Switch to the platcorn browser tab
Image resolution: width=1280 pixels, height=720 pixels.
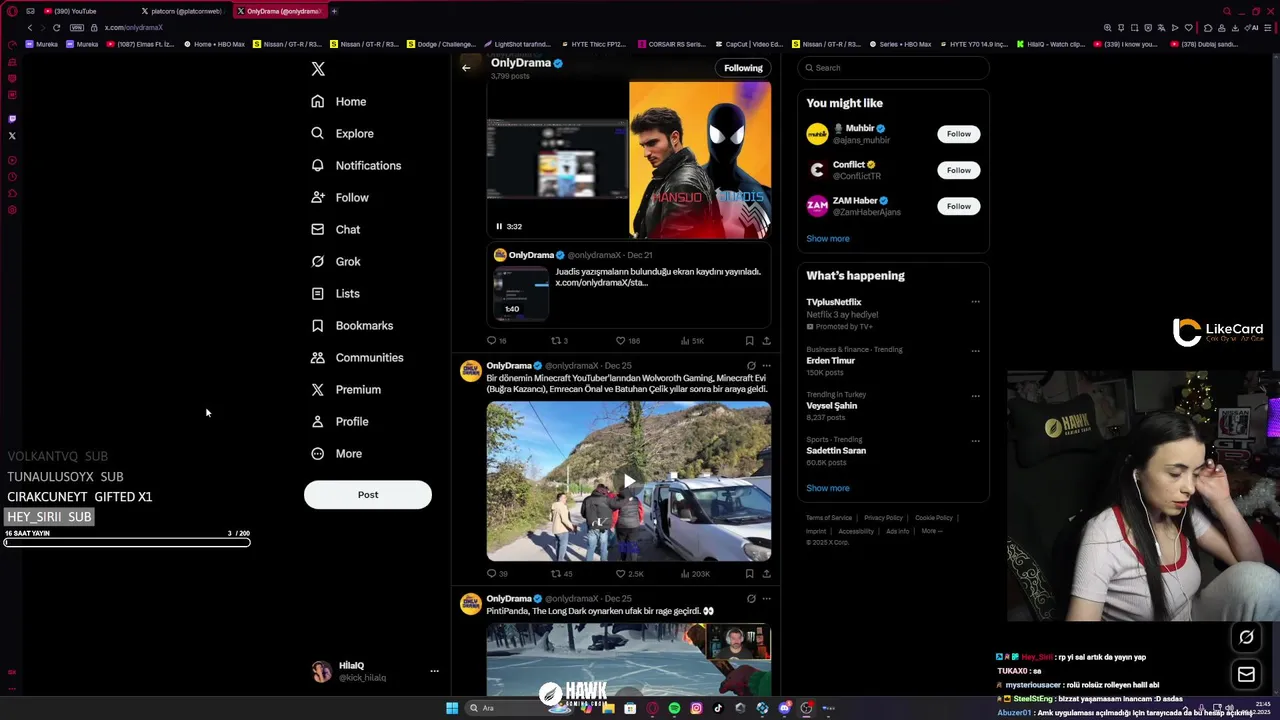pos(184,11)
